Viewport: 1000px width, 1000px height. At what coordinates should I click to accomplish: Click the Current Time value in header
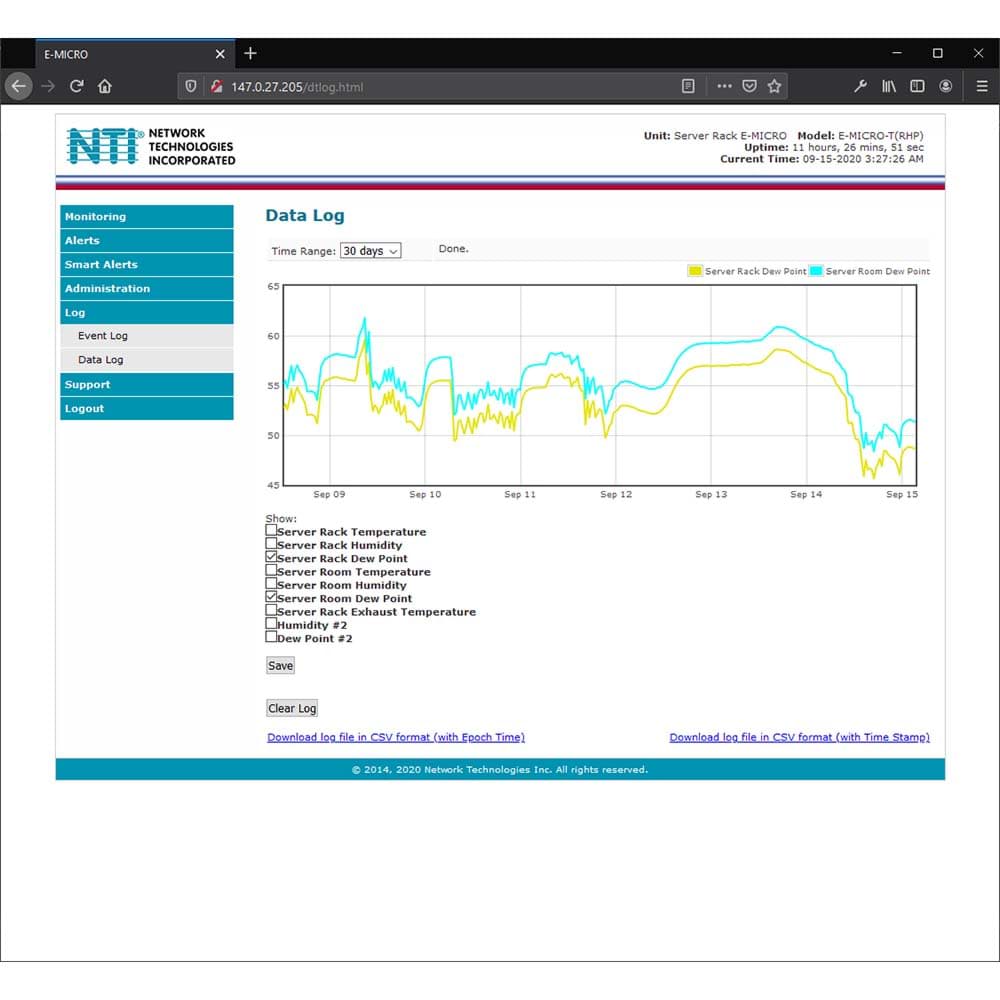[x=863, y=159]
